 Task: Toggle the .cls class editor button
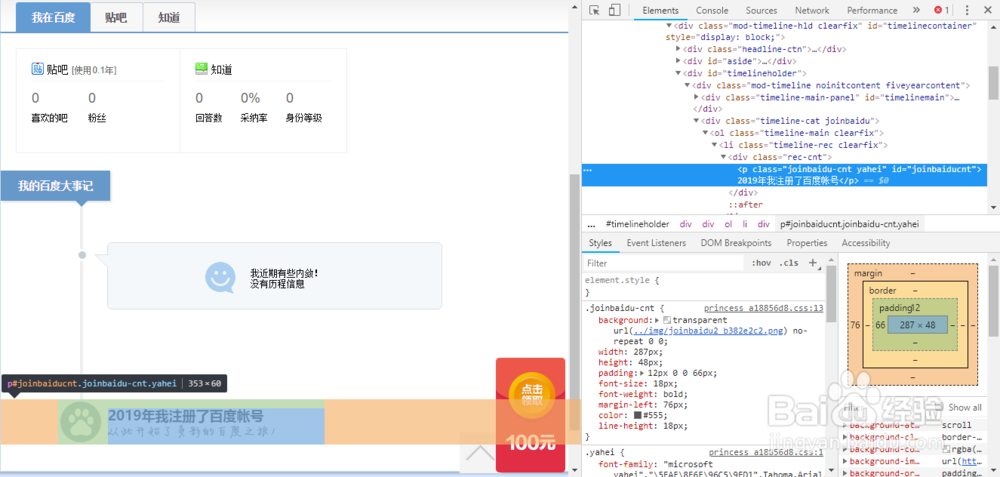[x=788, y=263]
